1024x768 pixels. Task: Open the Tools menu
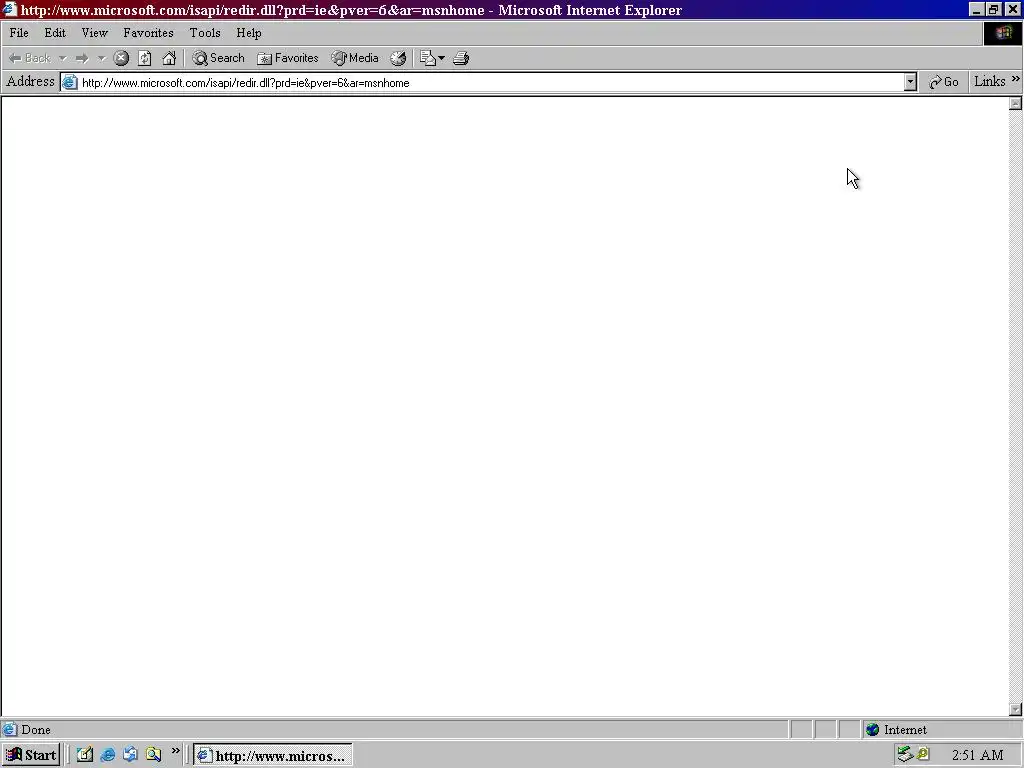point(205,33)
